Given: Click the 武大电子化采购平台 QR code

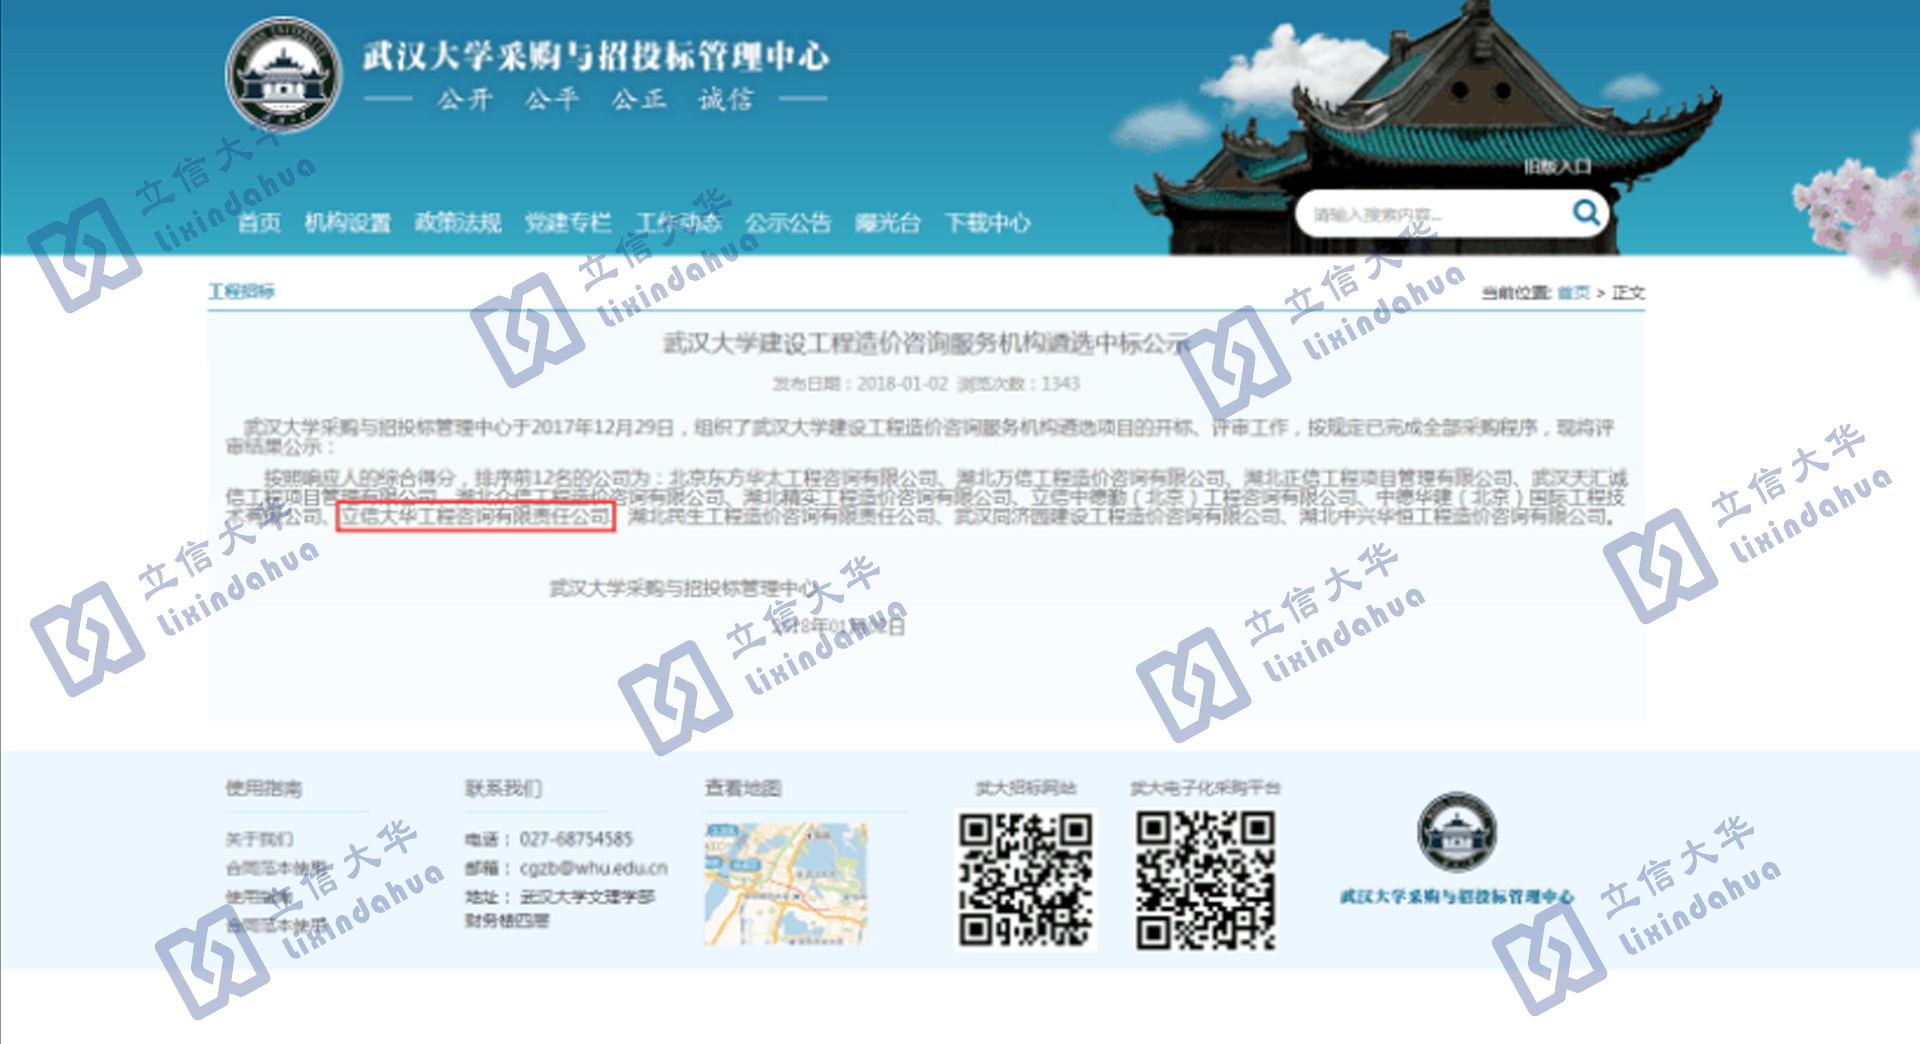Looking at the screenshot, I should 1206,880.
